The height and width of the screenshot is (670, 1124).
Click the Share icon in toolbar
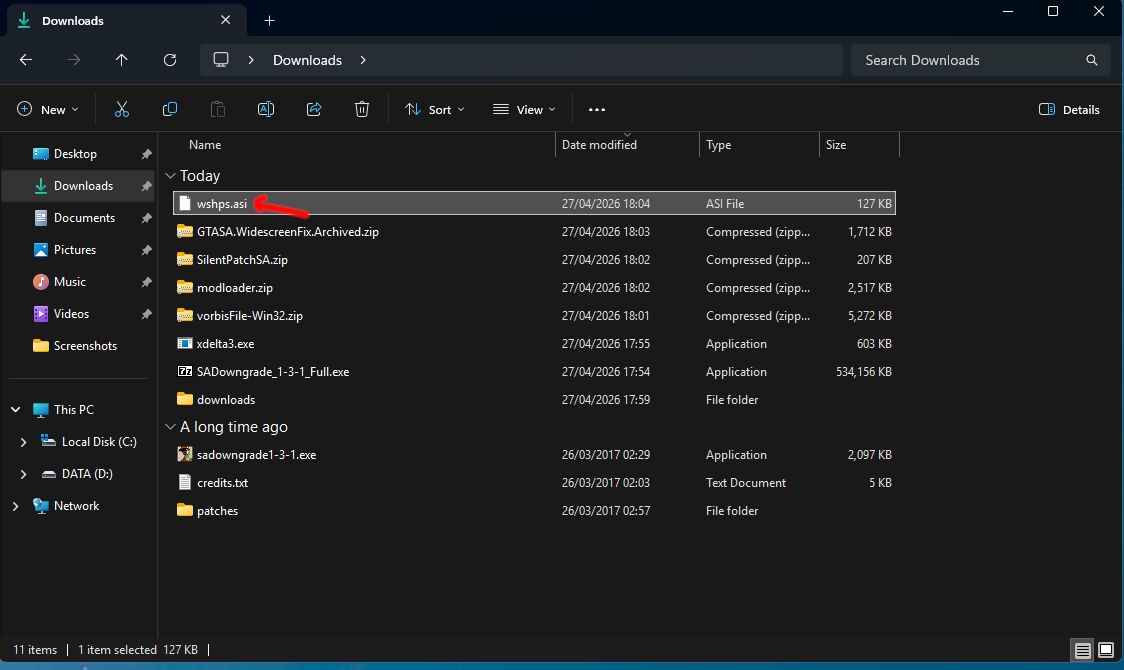pos(314,109)
